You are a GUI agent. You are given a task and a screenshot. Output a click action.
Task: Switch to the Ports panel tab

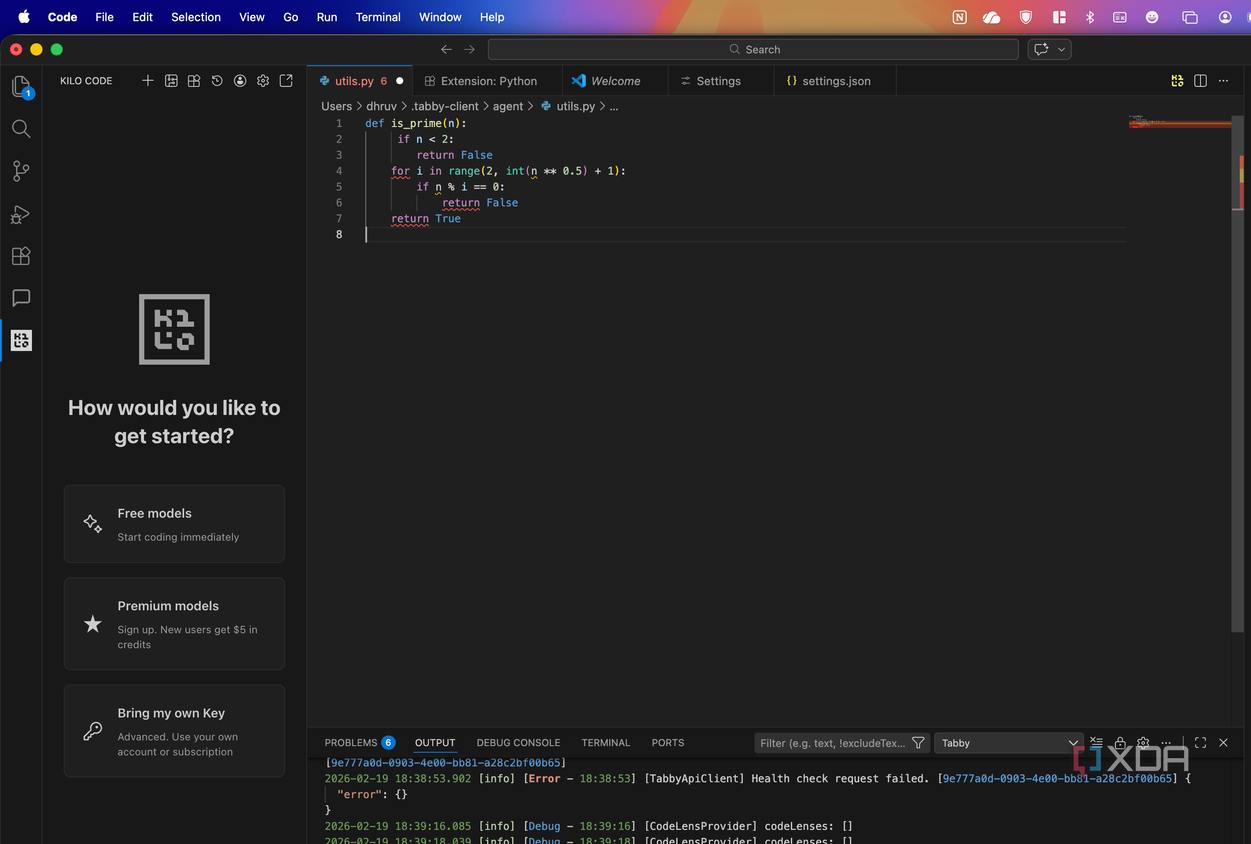[x=668, y=743]
